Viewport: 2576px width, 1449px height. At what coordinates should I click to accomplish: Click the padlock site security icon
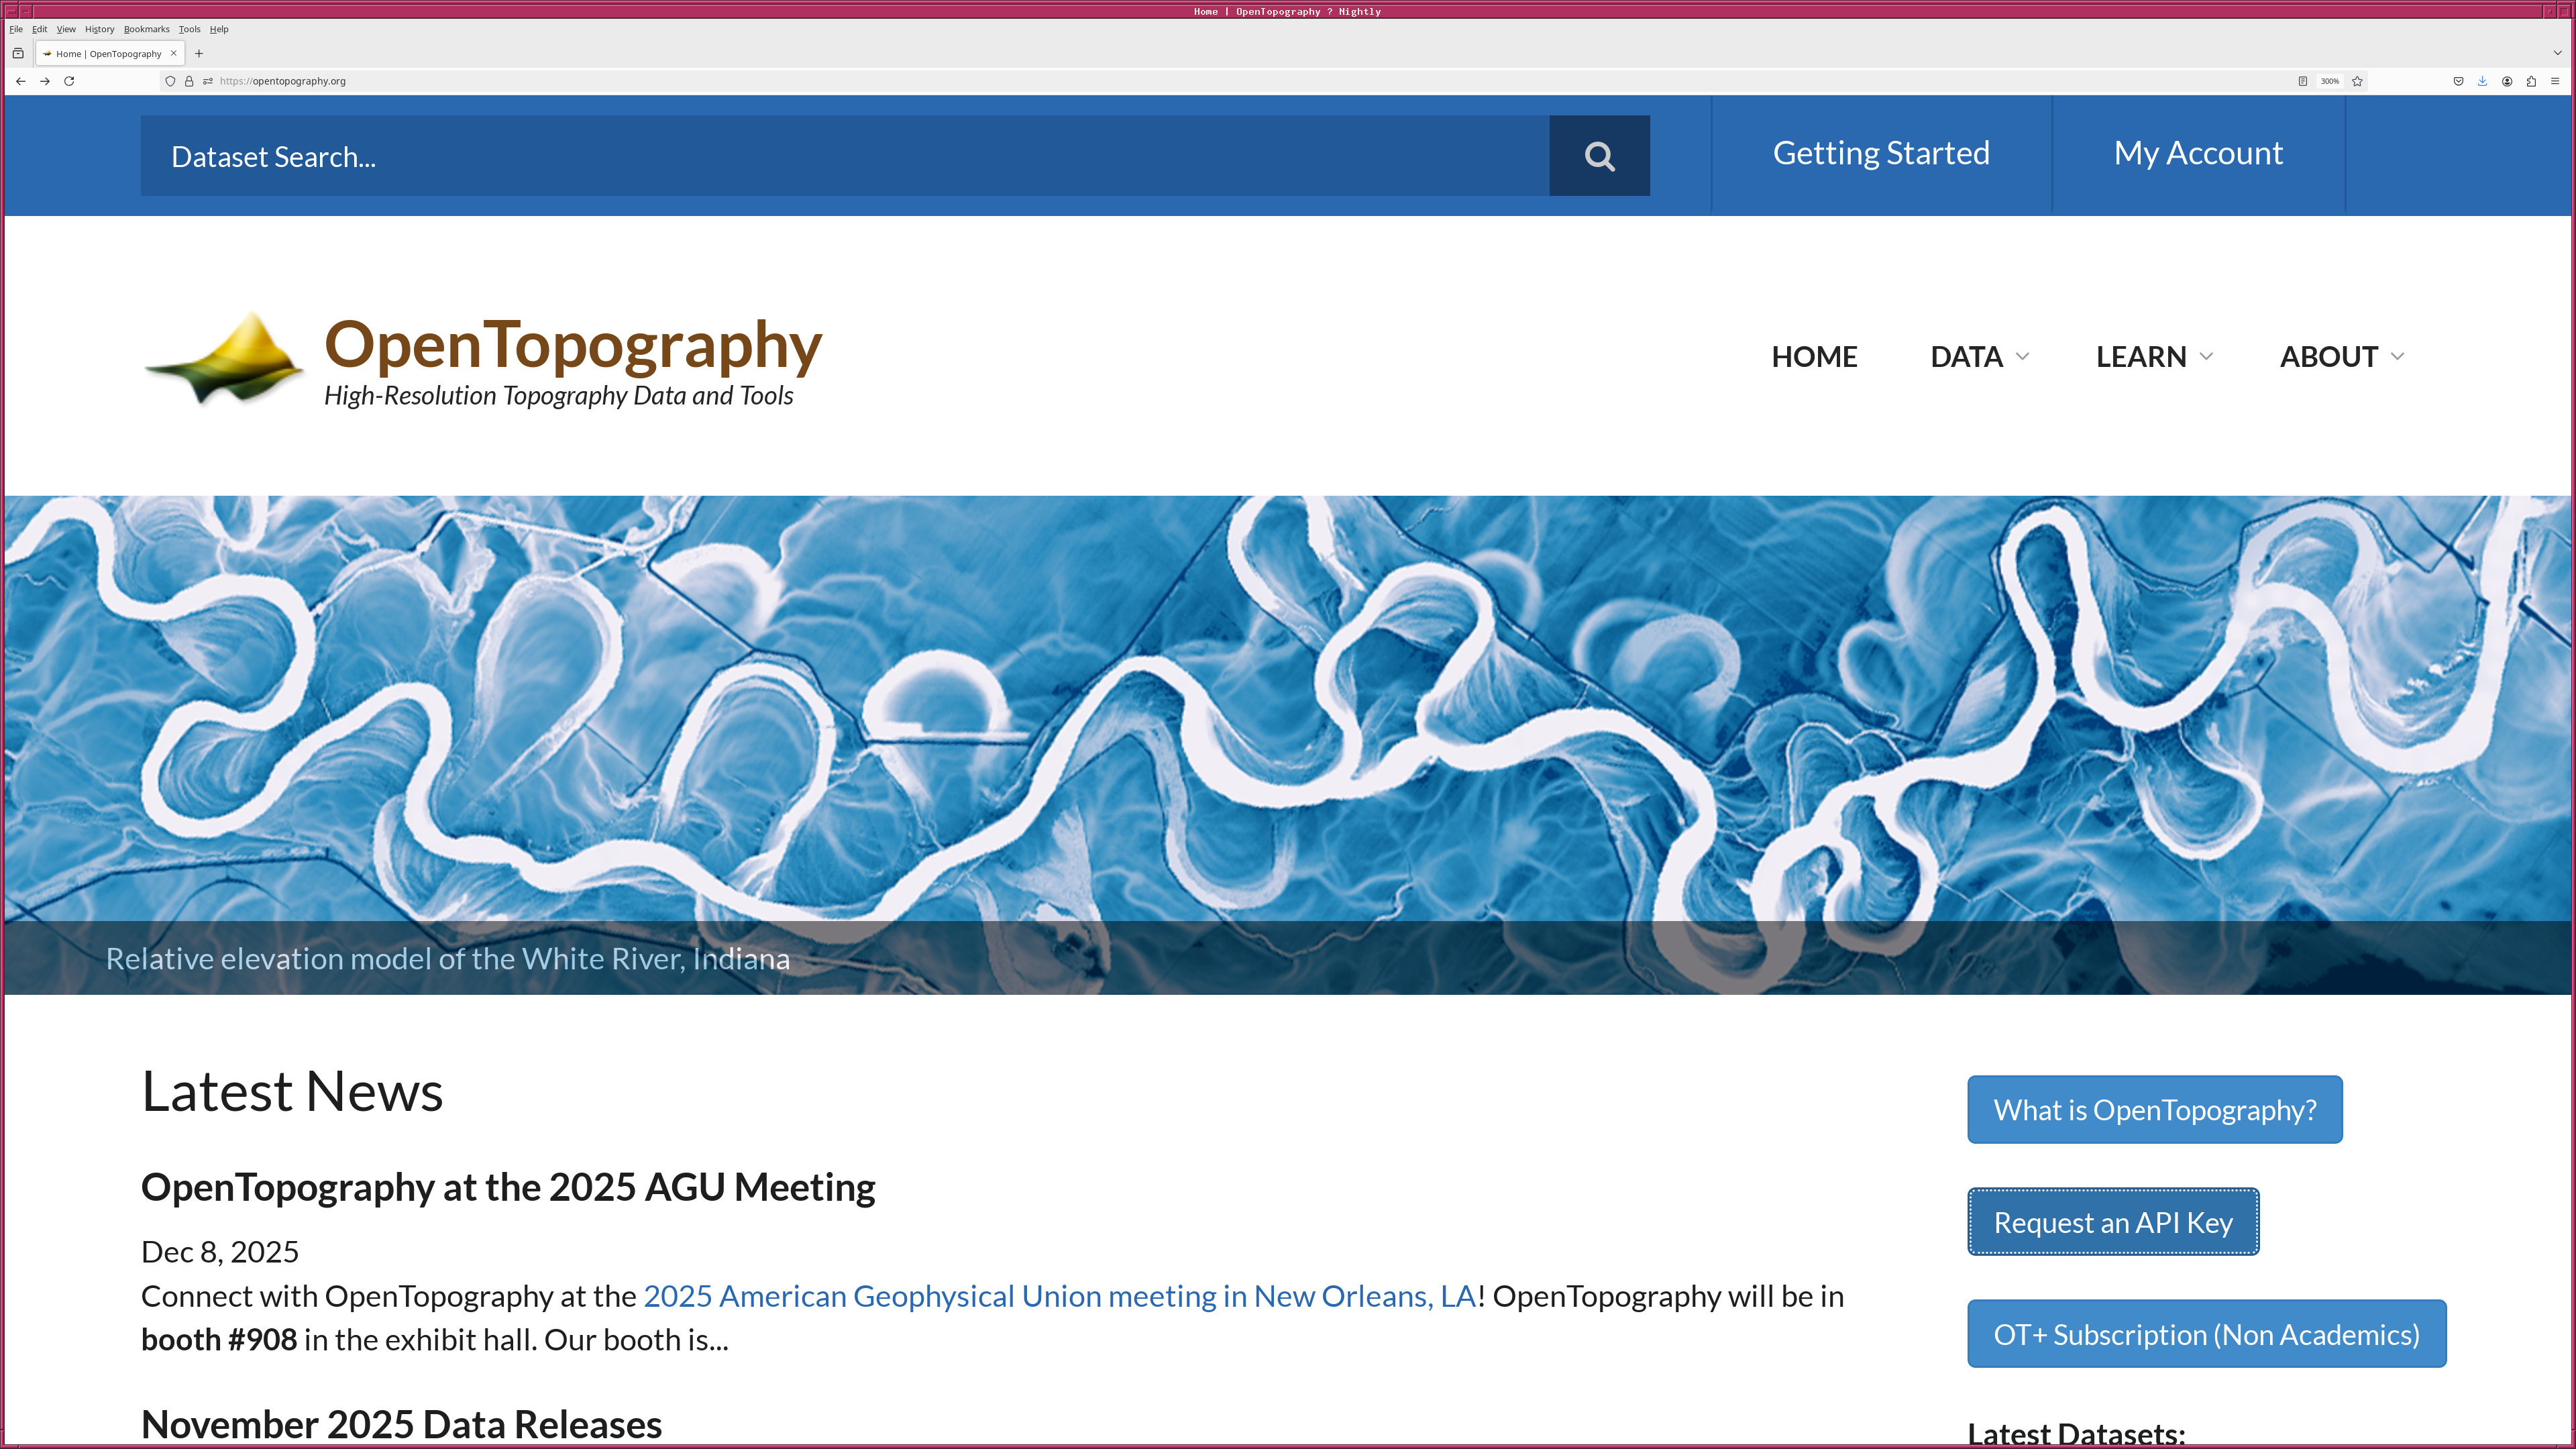188,81
